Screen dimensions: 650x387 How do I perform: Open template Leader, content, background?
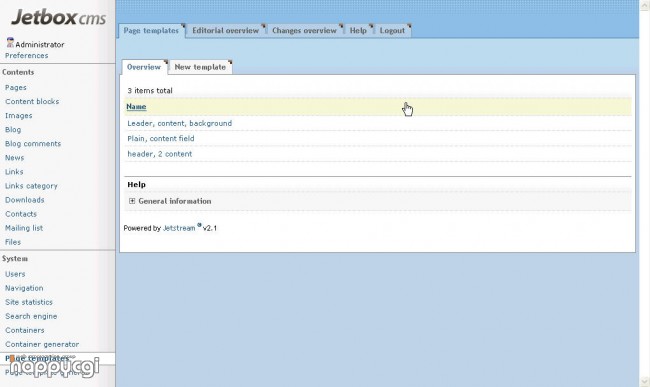[179, 123]
